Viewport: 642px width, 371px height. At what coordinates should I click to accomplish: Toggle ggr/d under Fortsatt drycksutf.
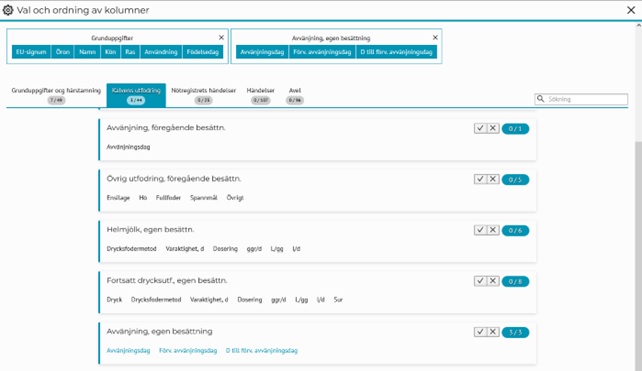(x=278, y=300)
